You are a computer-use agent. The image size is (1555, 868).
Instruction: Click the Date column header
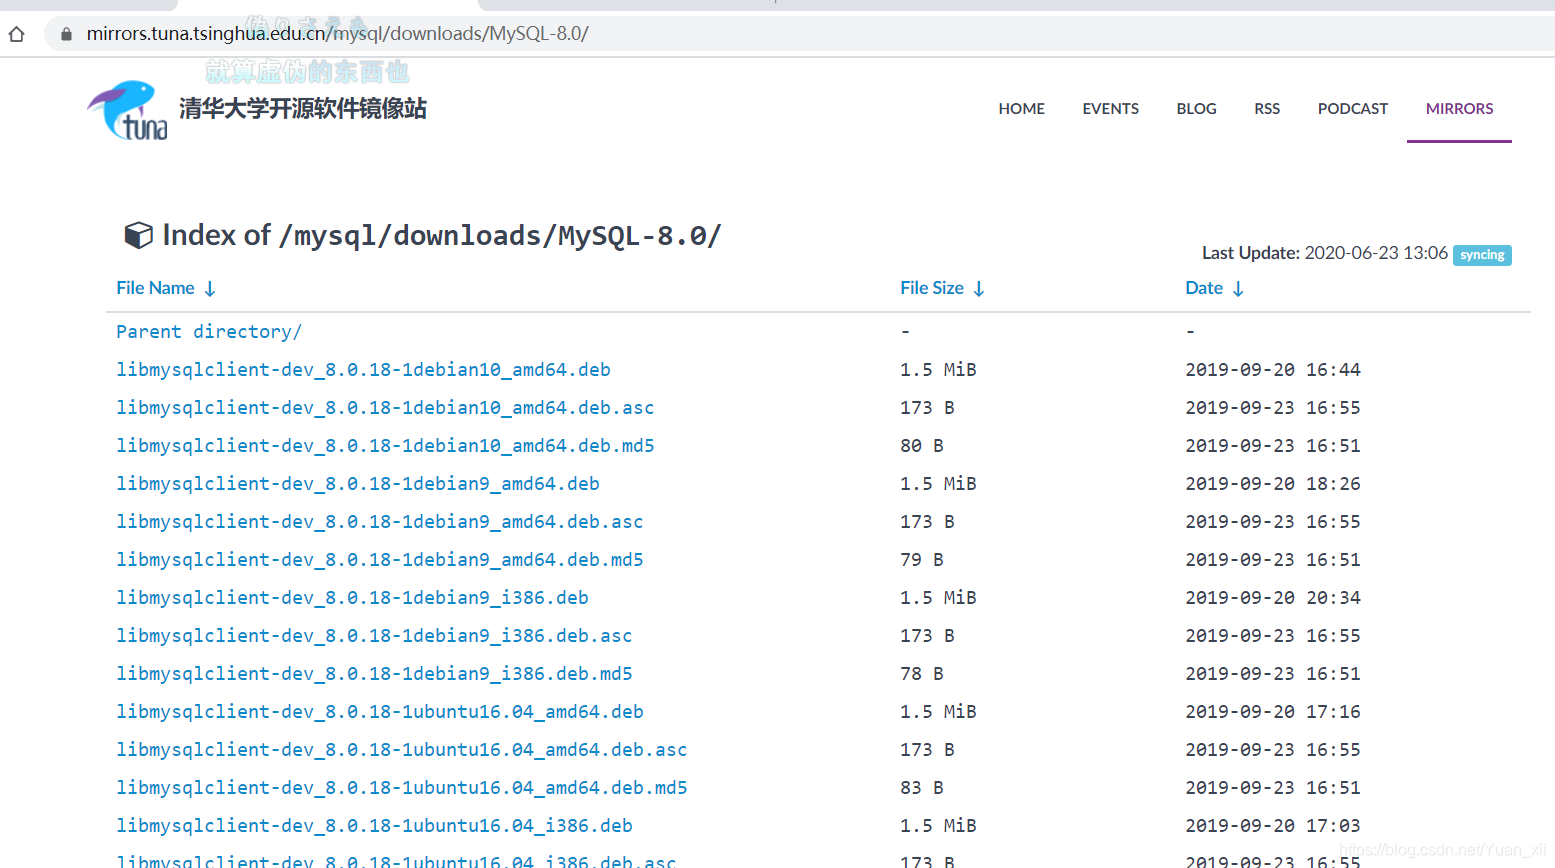(1204, 288)
